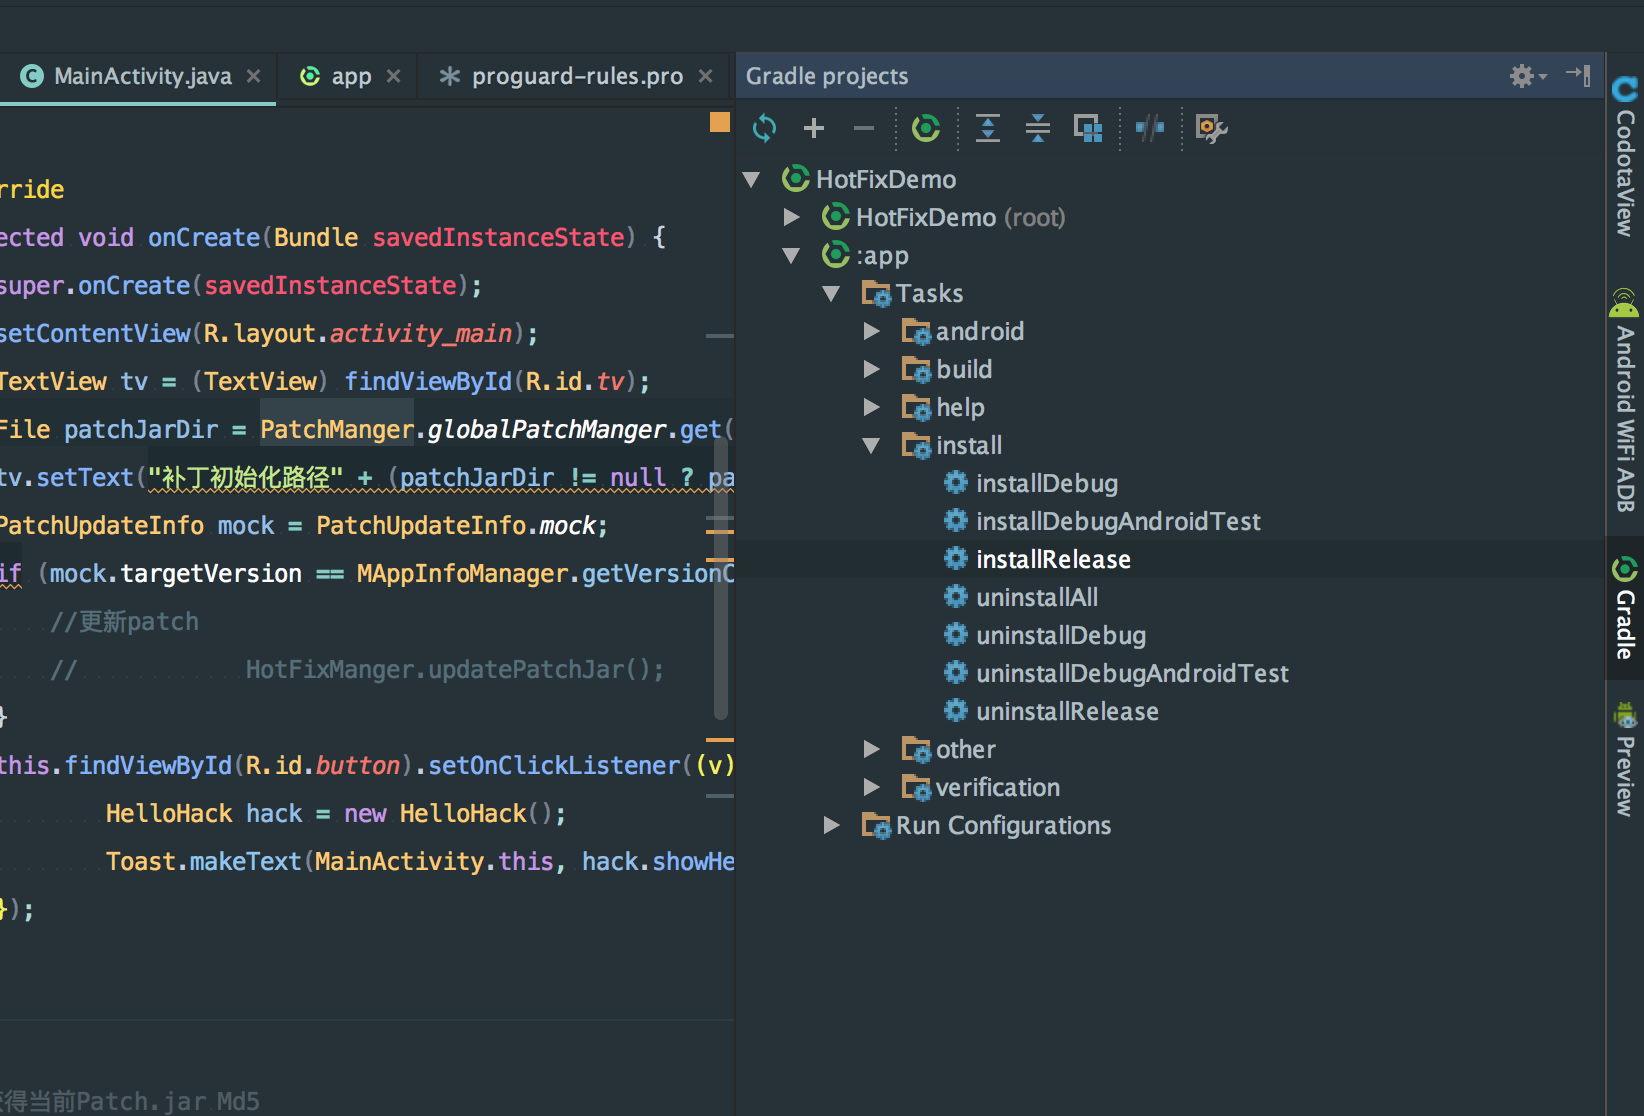The height and width of the screenshot is (1116, 1644).
Task: Expand Run Configurations node
Action: pos(832,825)
